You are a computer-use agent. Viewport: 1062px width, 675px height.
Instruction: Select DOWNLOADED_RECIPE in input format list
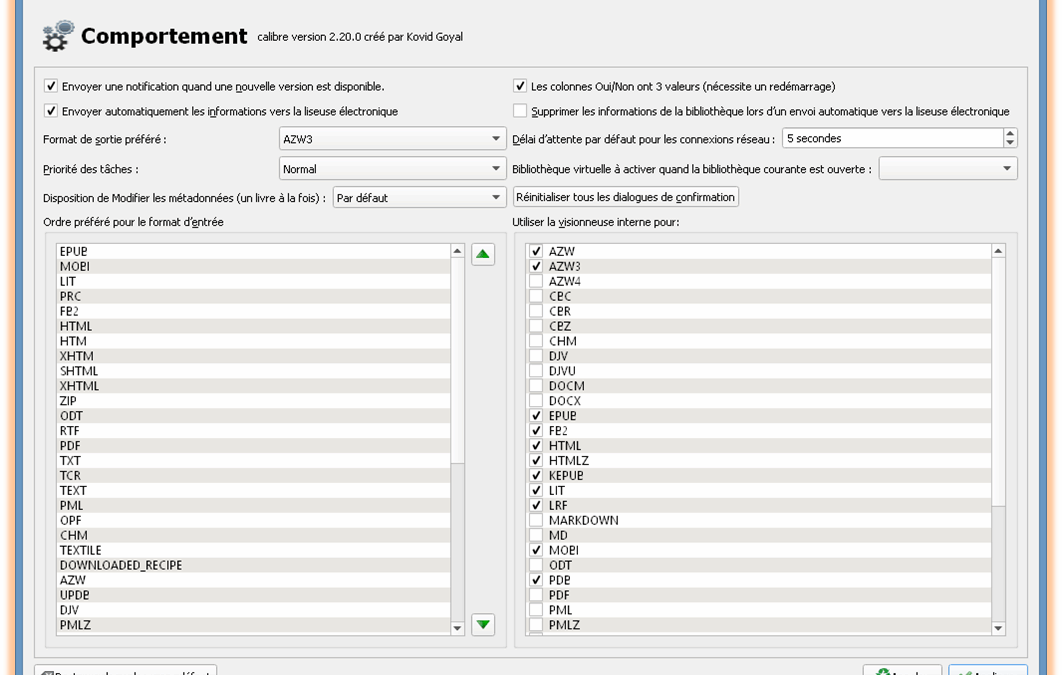(253, 565)
